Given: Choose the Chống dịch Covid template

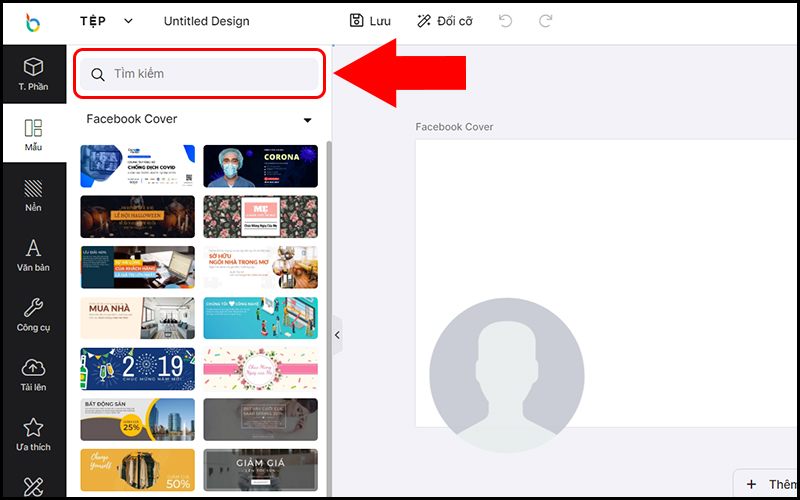Looking at the screenshot, I should coord(138,166).
